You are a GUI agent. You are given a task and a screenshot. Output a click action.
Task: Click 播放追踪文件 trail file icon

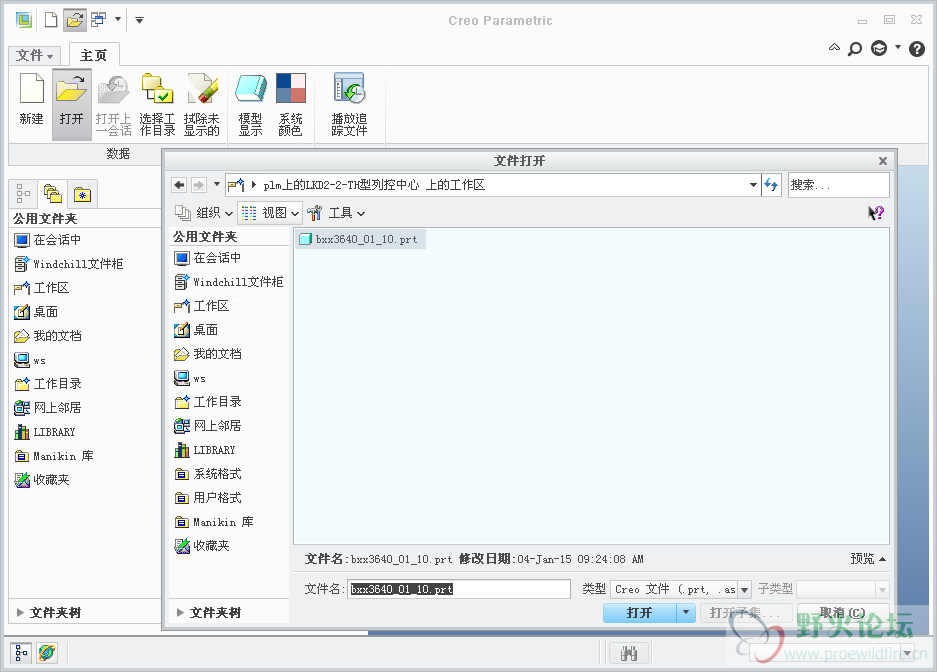click(350, 104)
